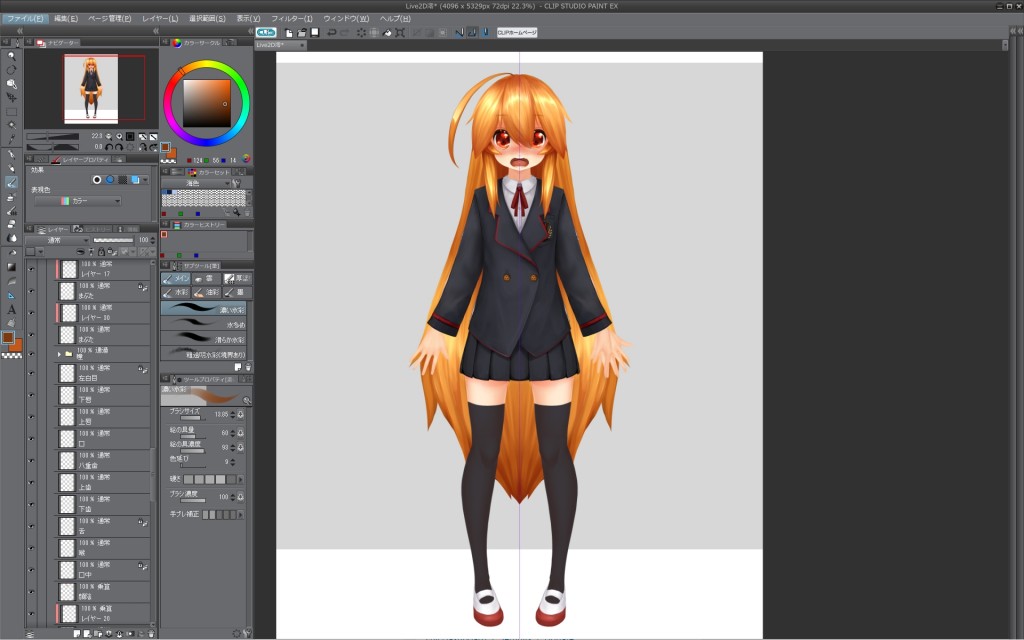This screenshot has height=640, width=1024.
Task: Toggle visibility of レイヤー 10 layer
Action: click(31, 313)
